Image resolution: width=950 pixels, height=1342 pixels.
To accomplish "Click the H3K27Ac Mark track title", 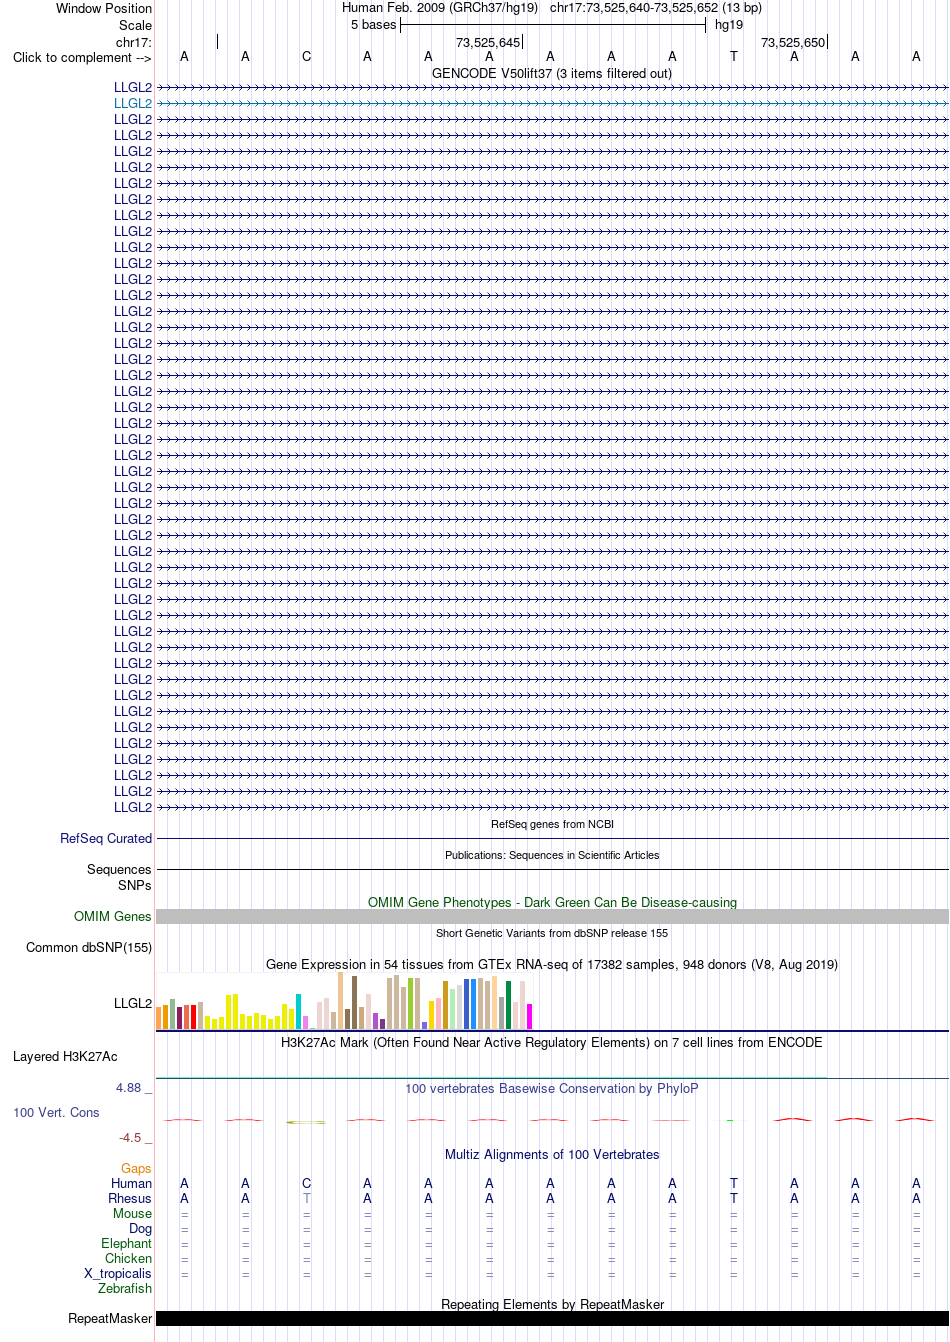I will point(552,1042).
